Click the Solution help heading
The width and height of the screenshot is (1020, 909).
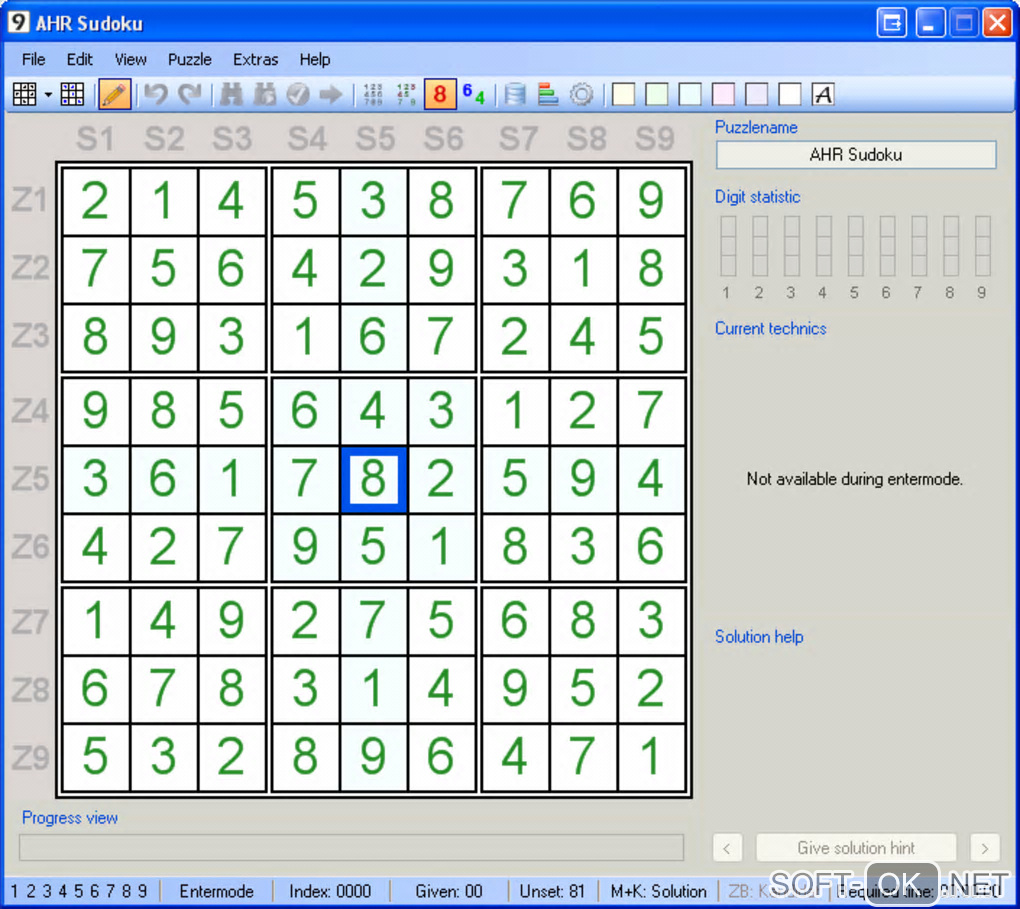tap(758, 636)
